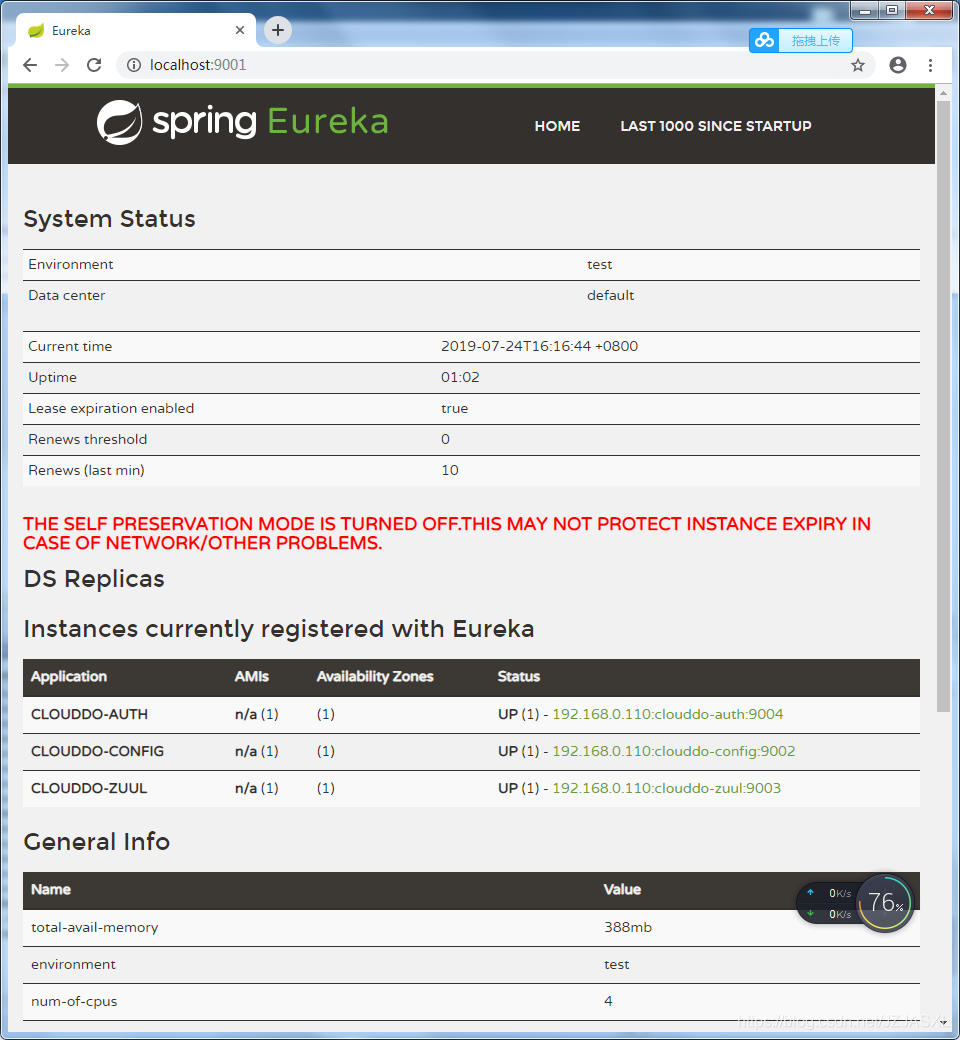Click the network speed 0K/s indicator
Image resolution: width=960 pixels, height=1040 pixels.
[828, 903]
